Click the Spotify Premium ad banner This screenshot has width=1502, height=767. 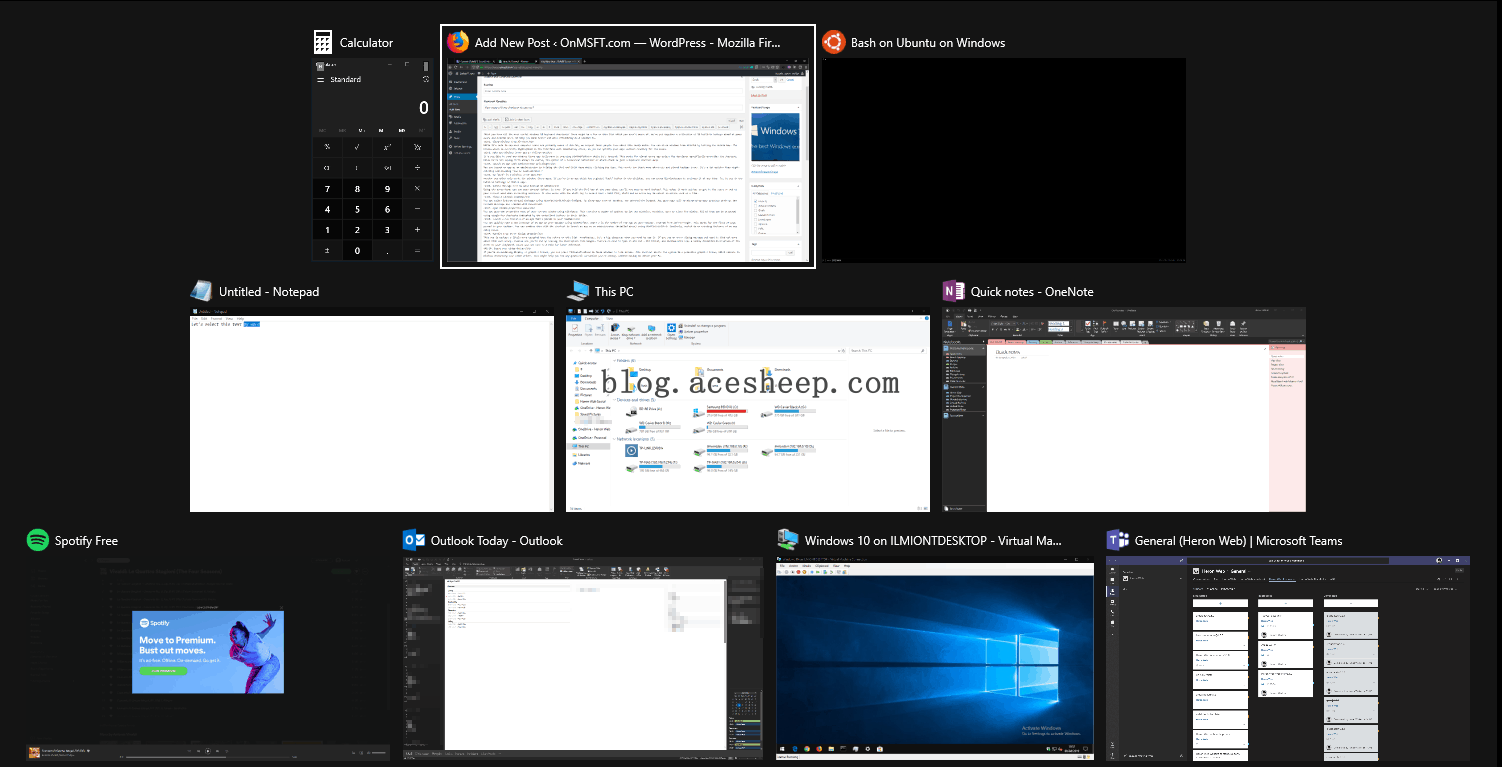click(x=208, y=652)
